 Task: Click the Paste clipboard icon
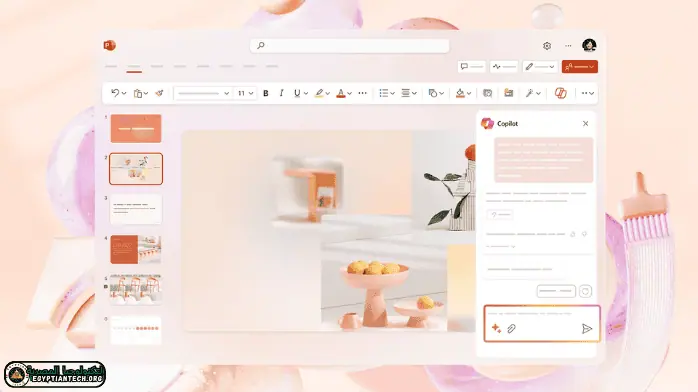[138, 93]
